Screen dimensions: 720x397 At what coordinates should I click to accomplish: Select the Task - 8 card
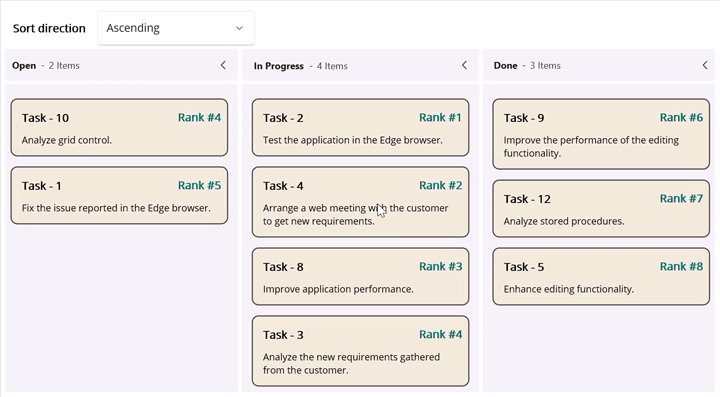pos(360,276)
